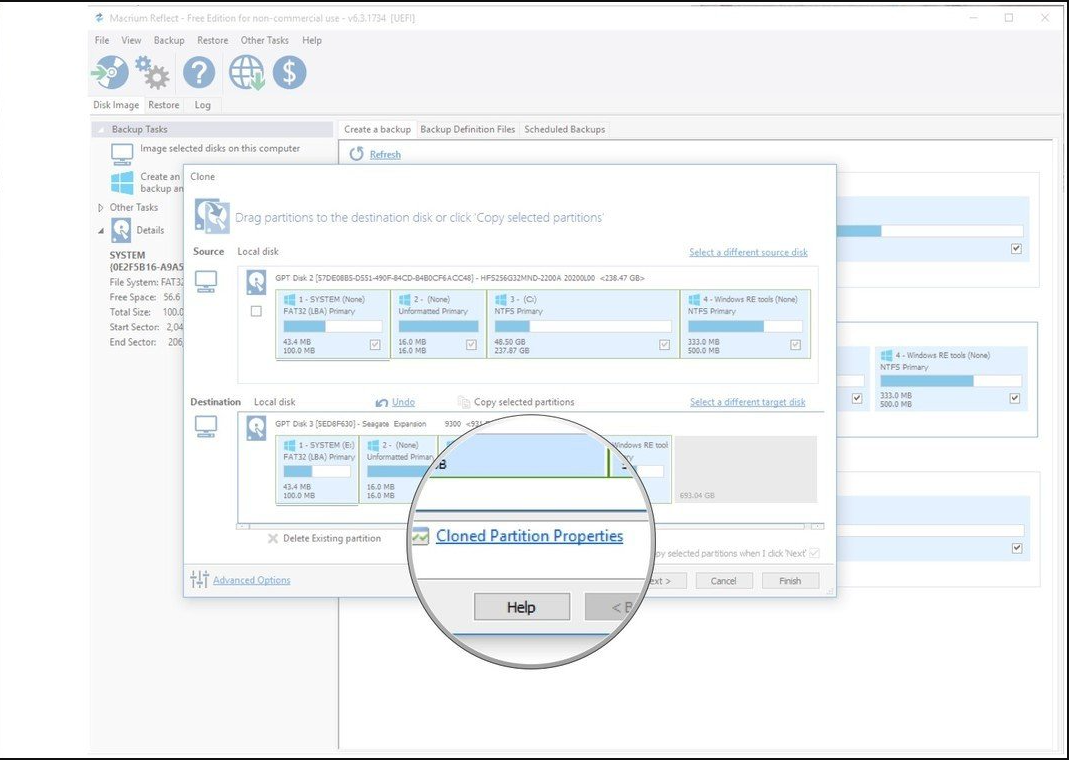Image resolution: width=1069 pixels, height=760 pixels.
Task: Click the Finish button
Action: 790,581
